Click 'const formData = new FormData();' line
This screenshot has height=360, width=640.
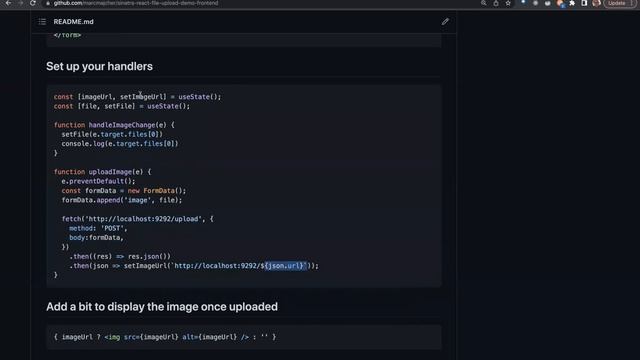coord(124,191)
